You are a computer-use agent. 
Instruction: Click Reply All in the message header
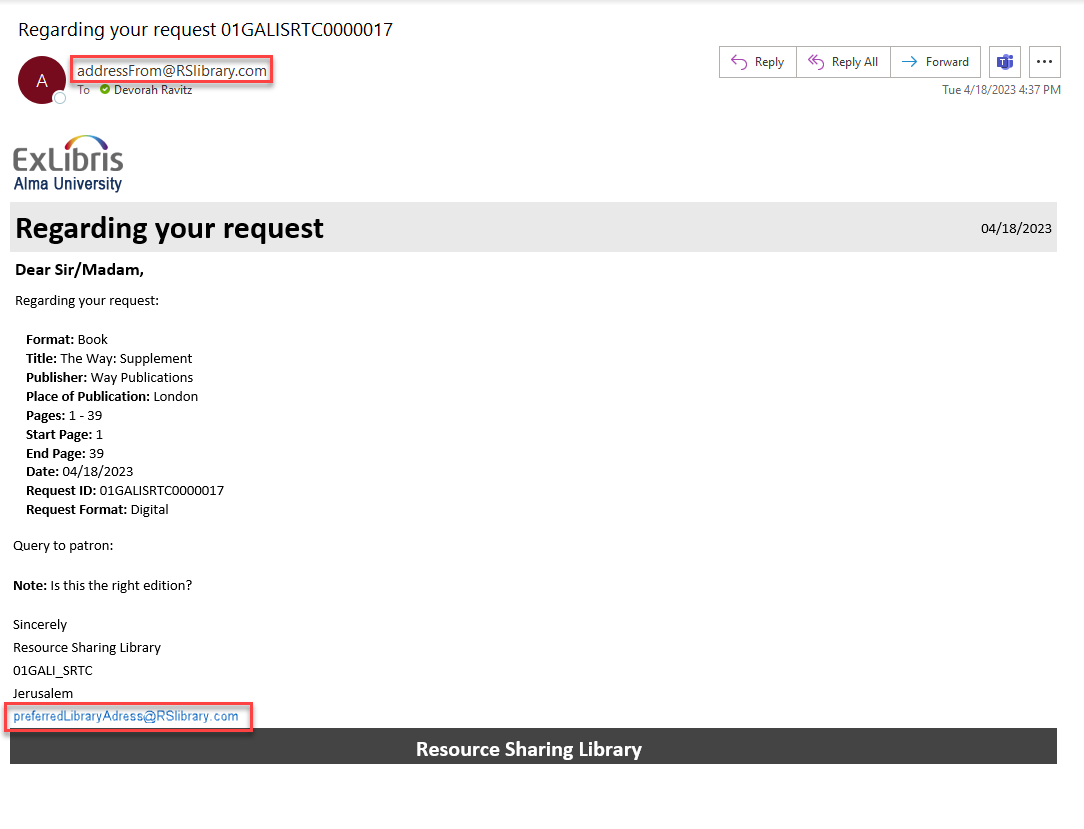click(843, 62)
